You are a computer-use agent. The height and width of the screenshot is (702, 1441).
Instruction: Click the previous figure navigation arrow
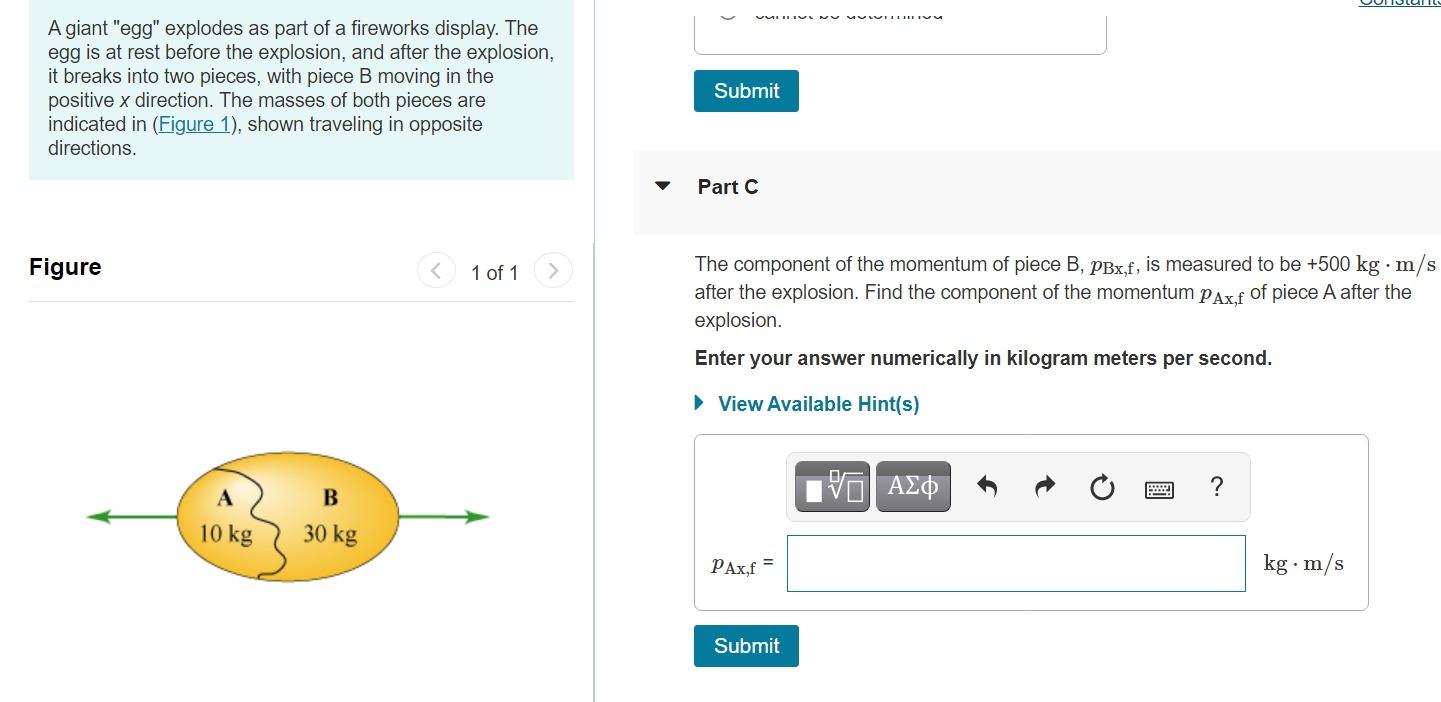point(435,270)
